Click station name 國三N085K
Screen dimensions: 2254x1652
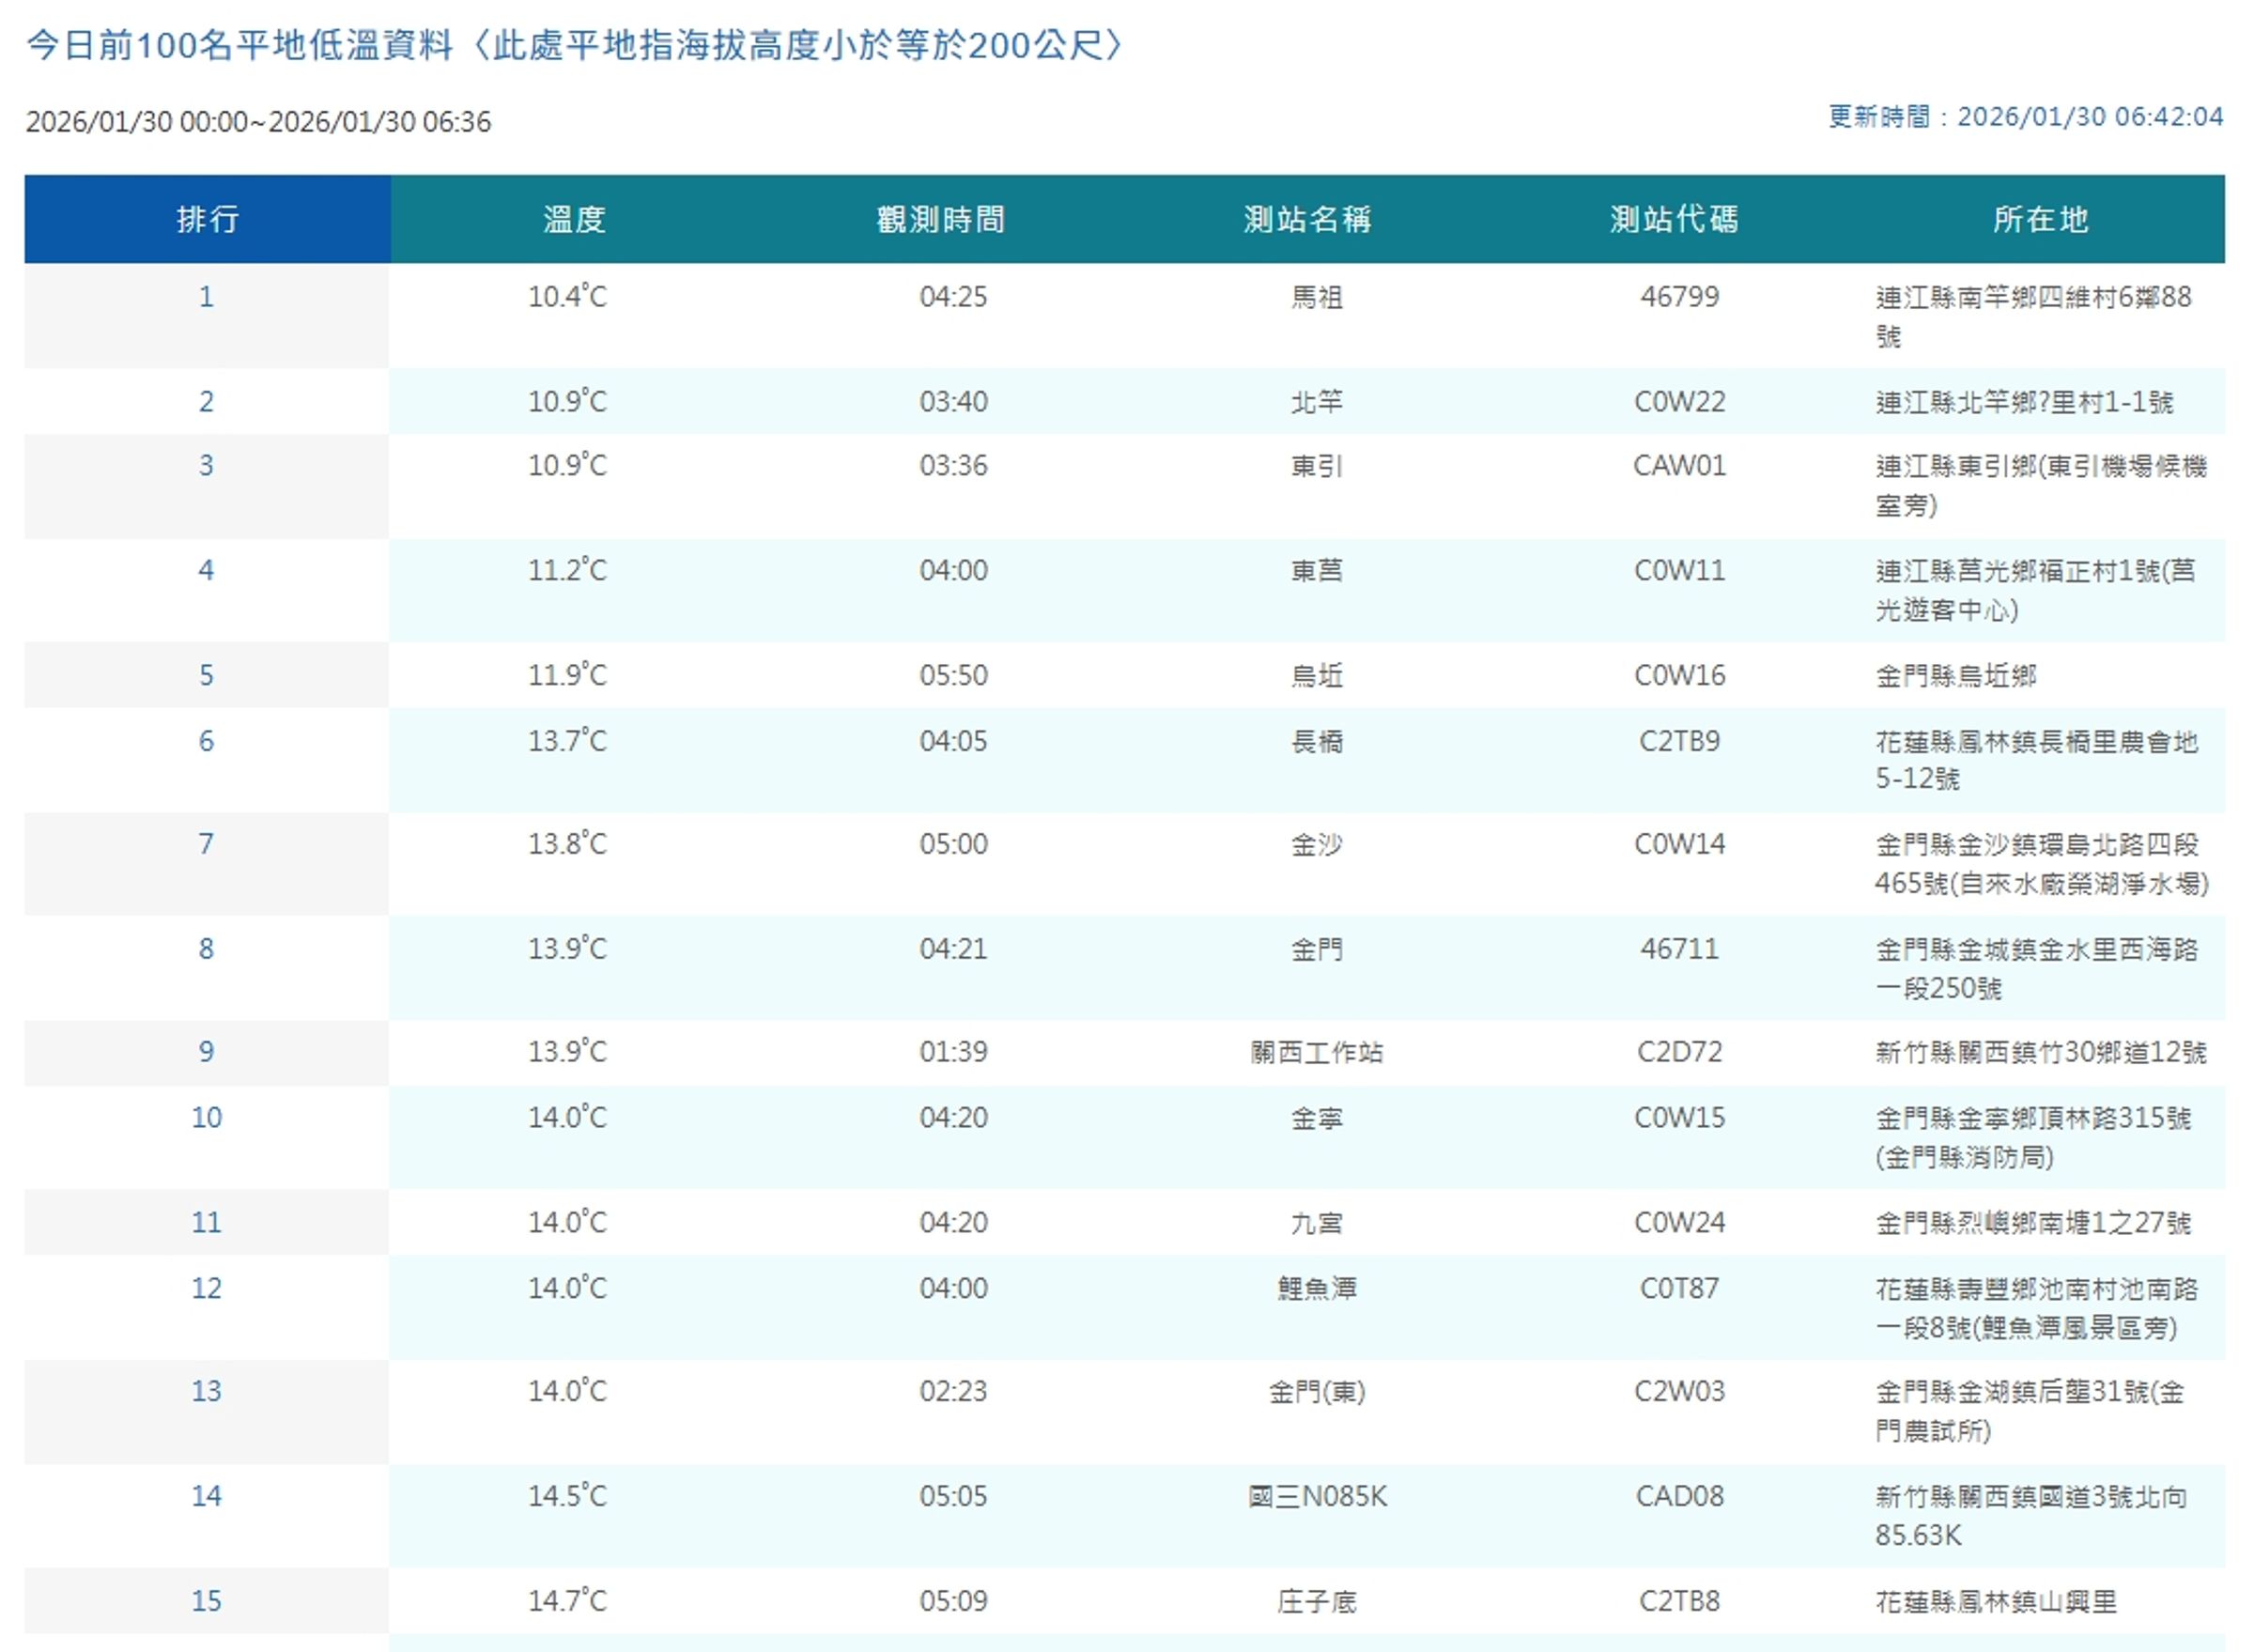(1316, 1497)
